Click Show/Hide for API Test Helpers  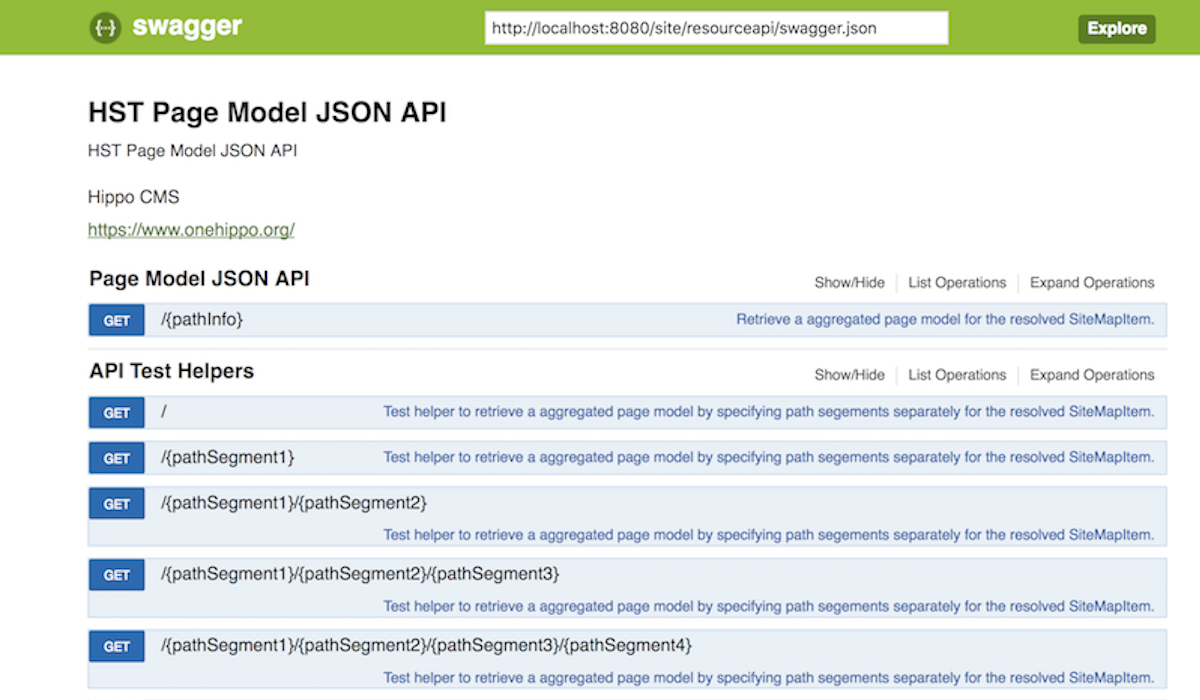pyautogui.click(x=849, y=375)
